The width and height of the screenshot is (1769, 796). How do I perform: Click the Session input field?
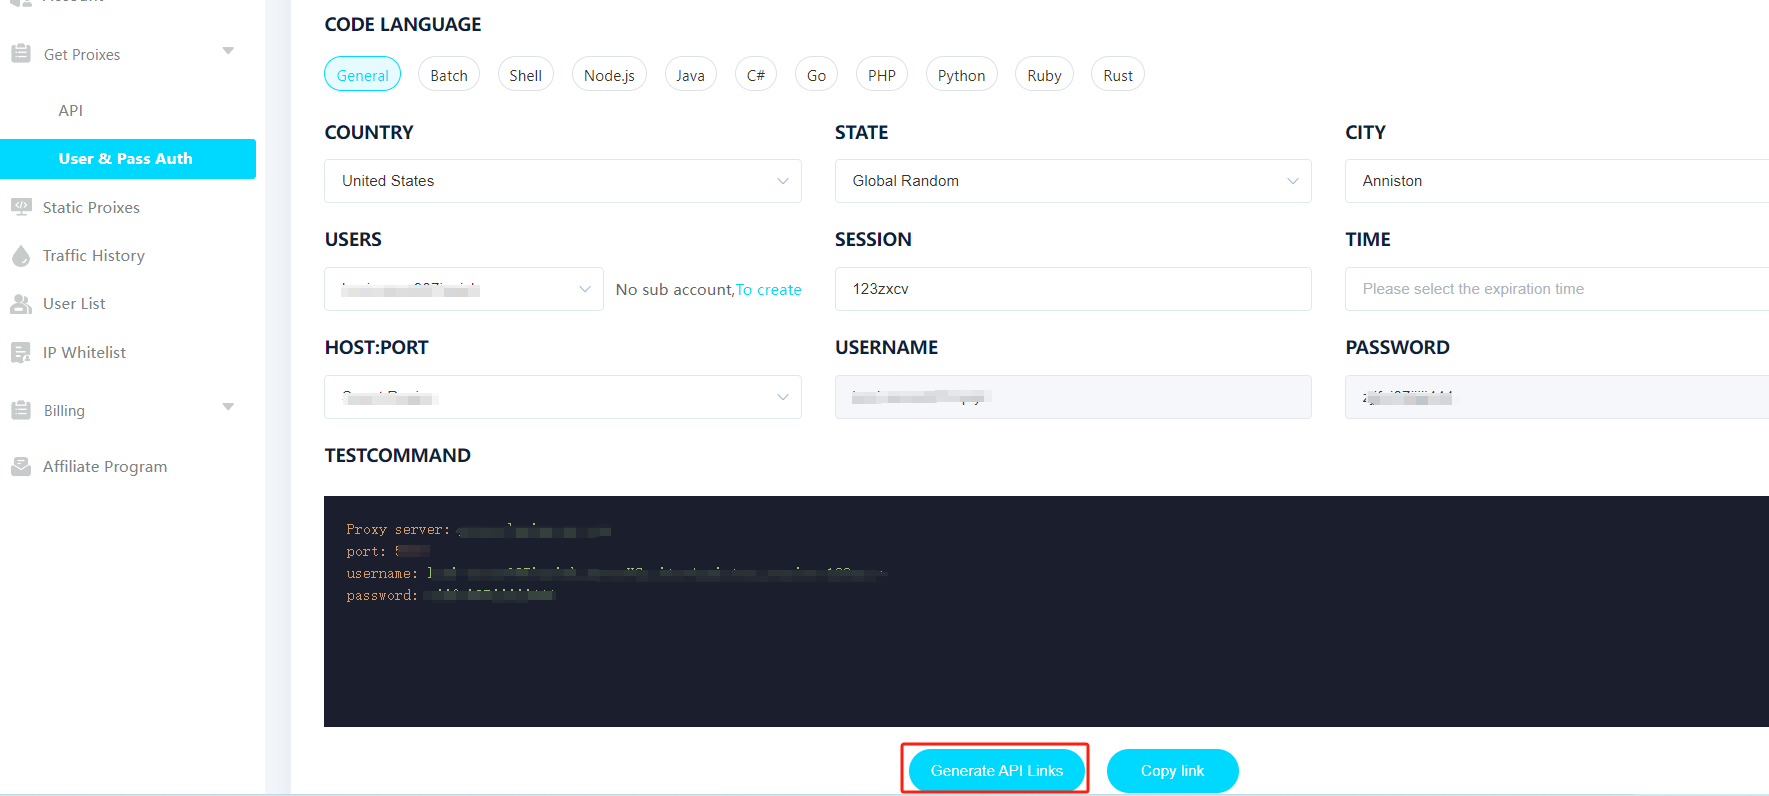coord(1072,289)
